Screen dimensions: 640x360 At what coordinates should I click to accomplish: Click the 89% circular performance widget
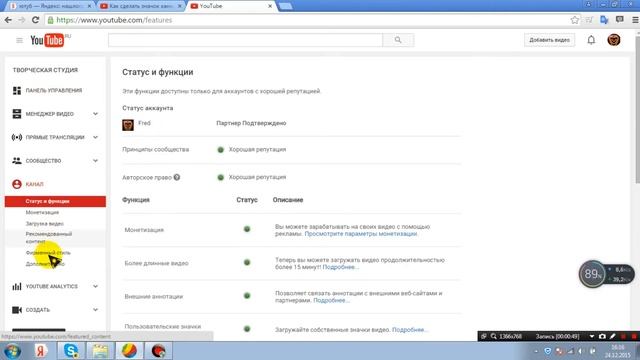(x=592, y=274)
